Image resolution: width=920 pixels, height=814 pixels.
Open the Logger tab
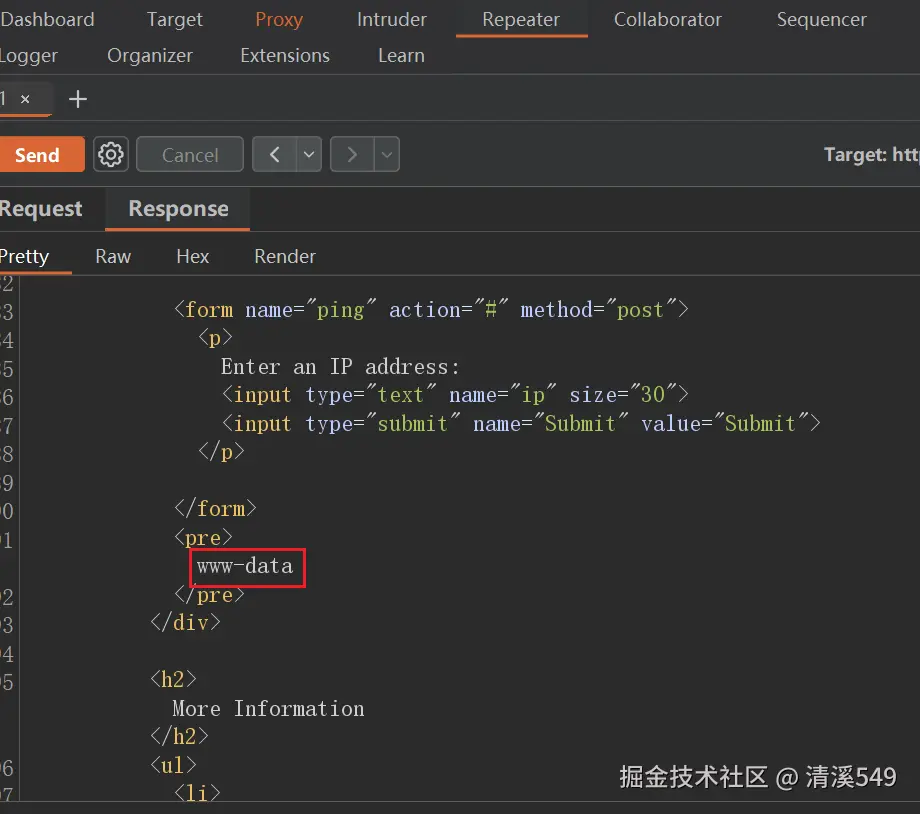pos(28,56)
